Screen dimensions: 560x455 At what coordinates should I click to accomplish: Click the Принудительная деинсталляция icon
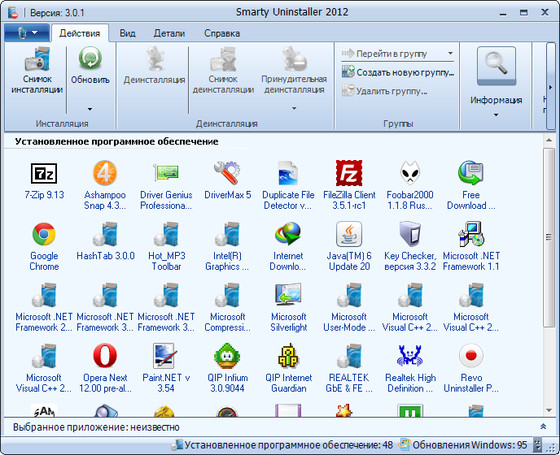click(x=294, y=59)
